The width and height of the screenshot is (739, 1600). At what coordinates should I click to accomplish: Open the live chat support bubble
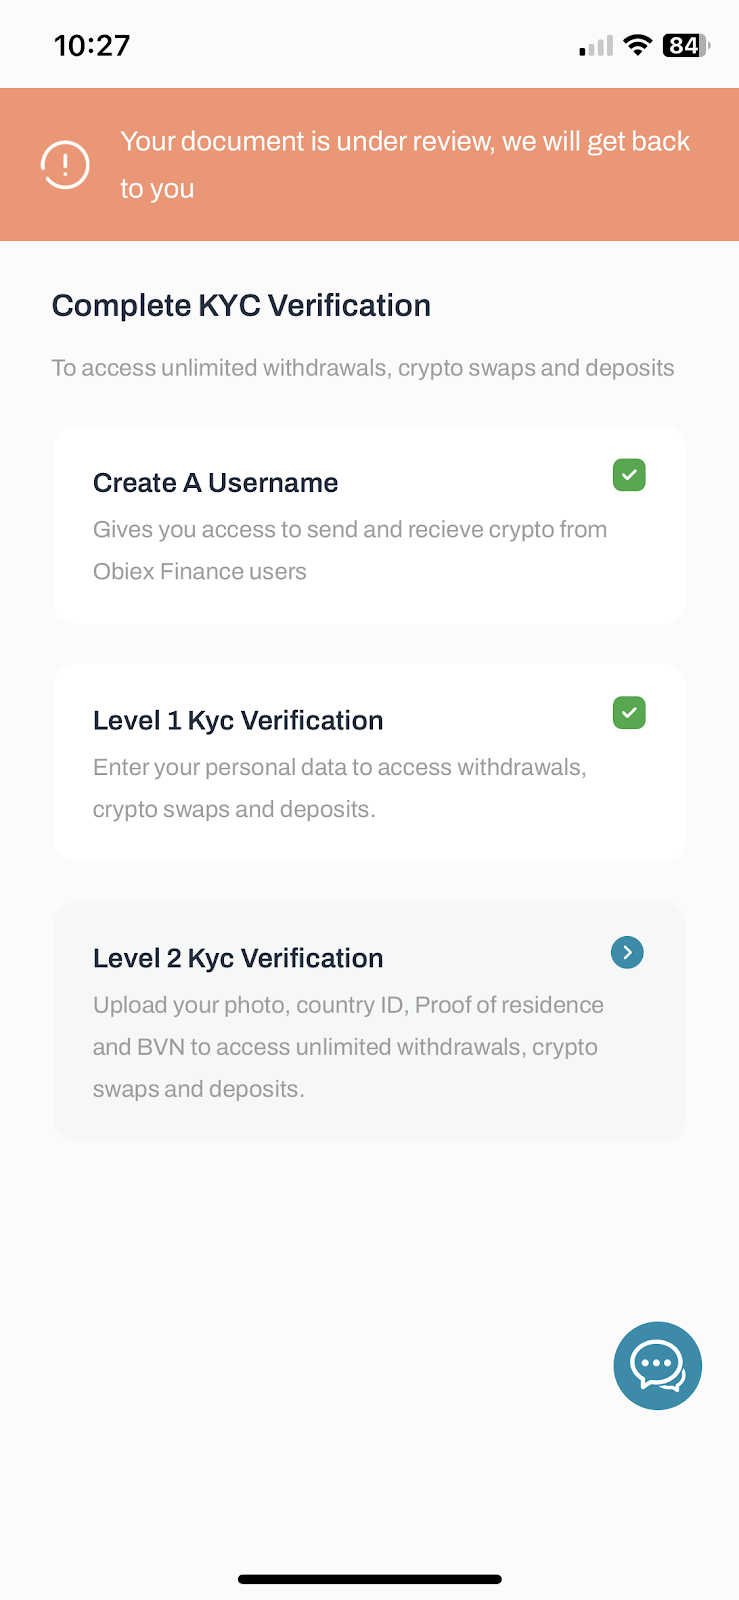[x=658, y=1366]
